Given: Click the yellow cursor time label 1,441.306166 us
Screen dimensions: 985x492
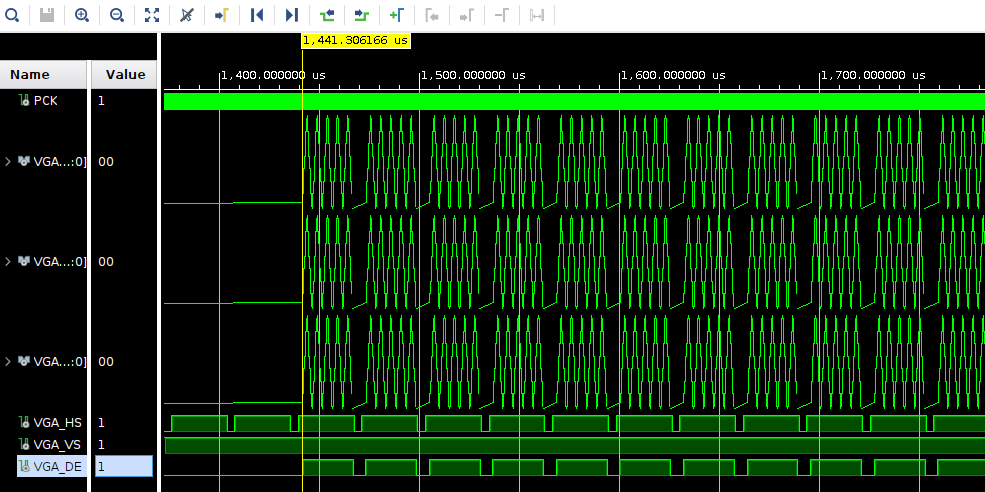Looking at the screenshot, I should click(356, 40).
